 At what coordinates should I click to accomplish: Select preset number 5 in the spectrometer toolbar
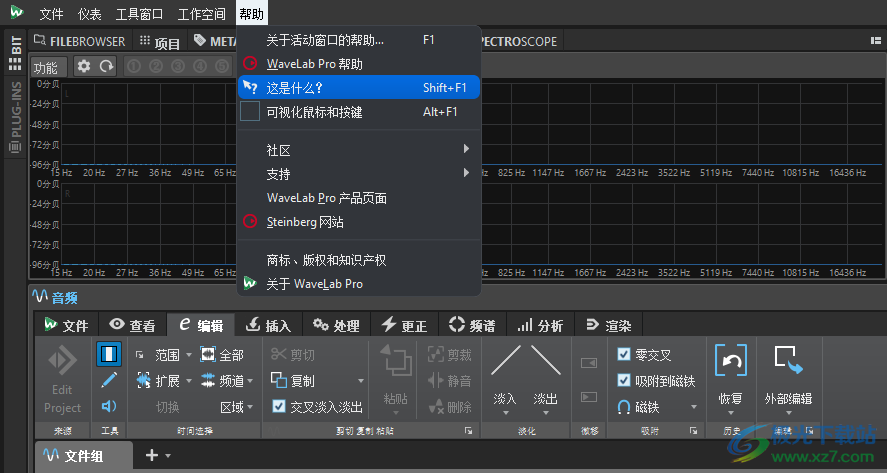(222, 67)
